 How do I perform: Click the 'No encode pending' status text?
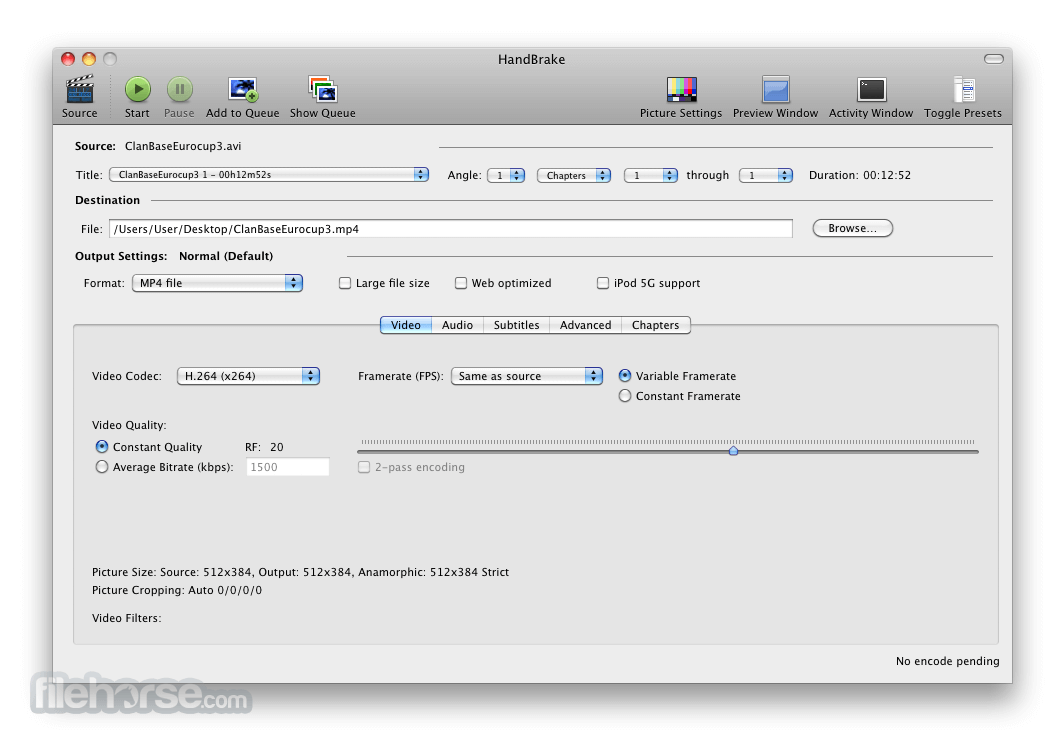point(948,661)
